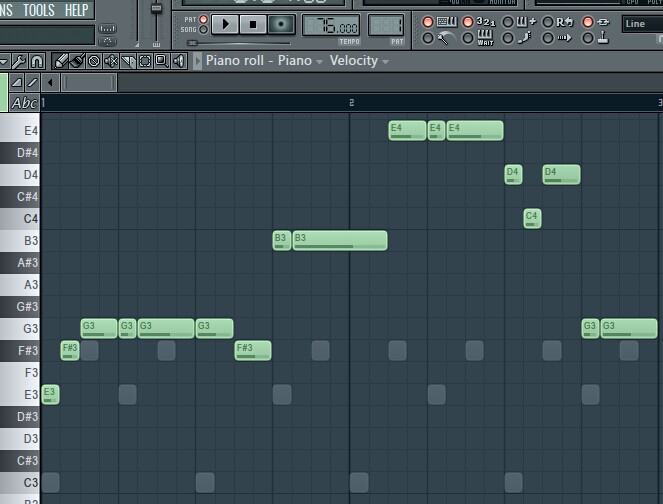Select the short B3 note
663x504 pixels.
tap(282, 241)
